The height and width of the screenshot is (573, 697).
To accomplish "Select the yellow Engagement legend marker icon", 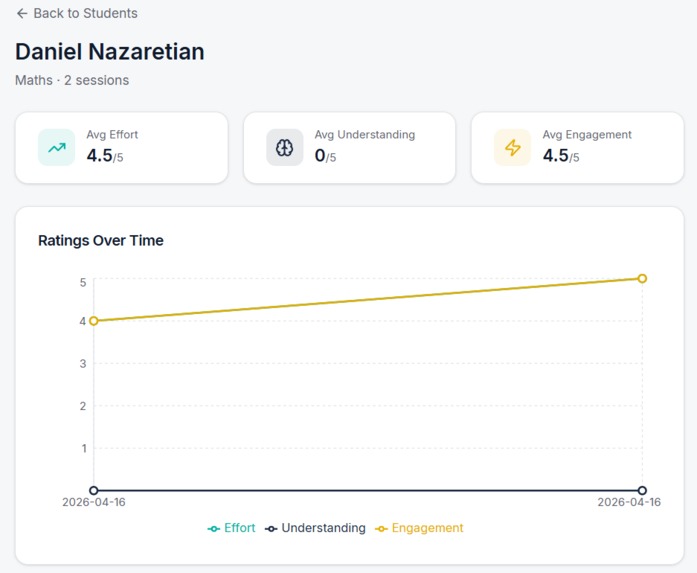I will click(x=381, y=529).
